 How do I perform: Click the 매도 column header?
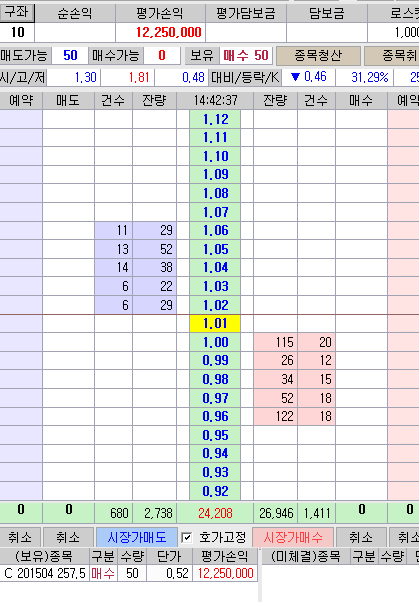(68, 101)
